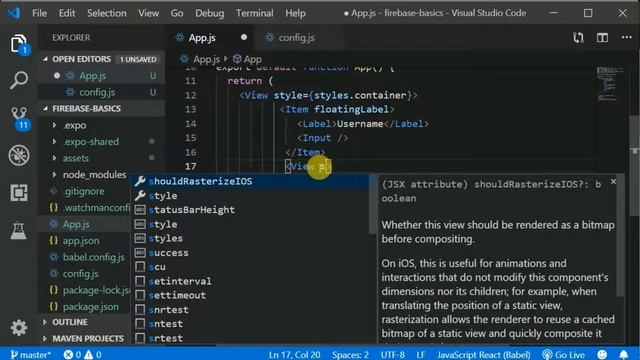This screenshot has height=360, width=640.
Task: Open the Help menu
Action: (296, 13)
